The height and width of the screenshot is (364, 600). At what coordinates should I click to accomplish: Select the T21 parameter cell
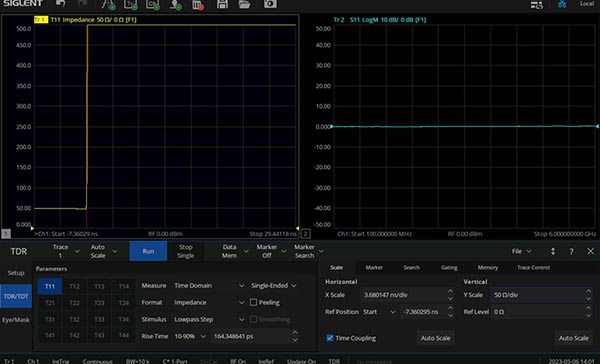coord(50,303)
